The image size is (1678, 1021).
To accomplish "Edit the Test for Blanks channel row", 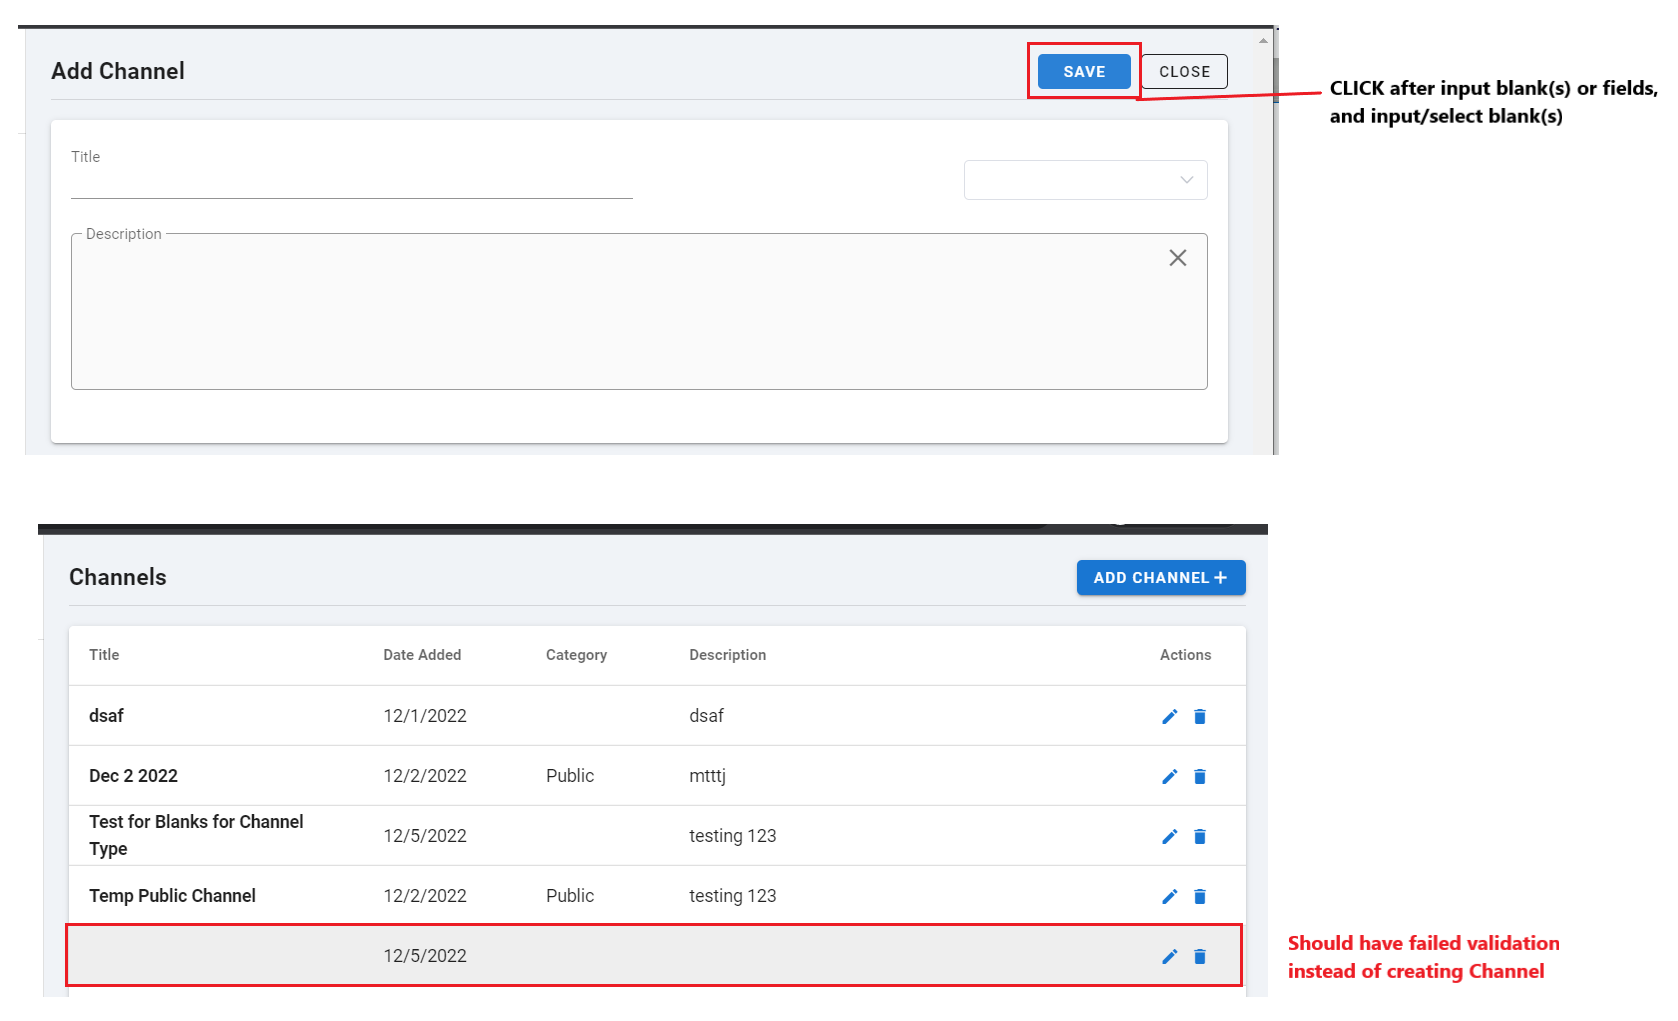I will [1169, 836].
